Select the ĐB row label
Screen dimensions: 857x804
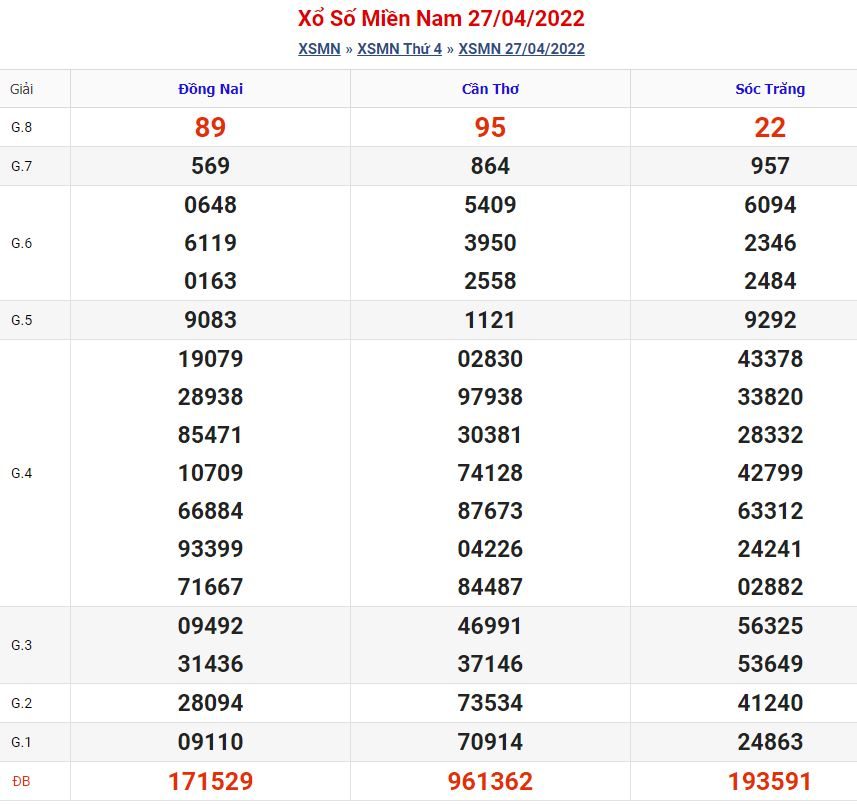(x=21, y=782)
